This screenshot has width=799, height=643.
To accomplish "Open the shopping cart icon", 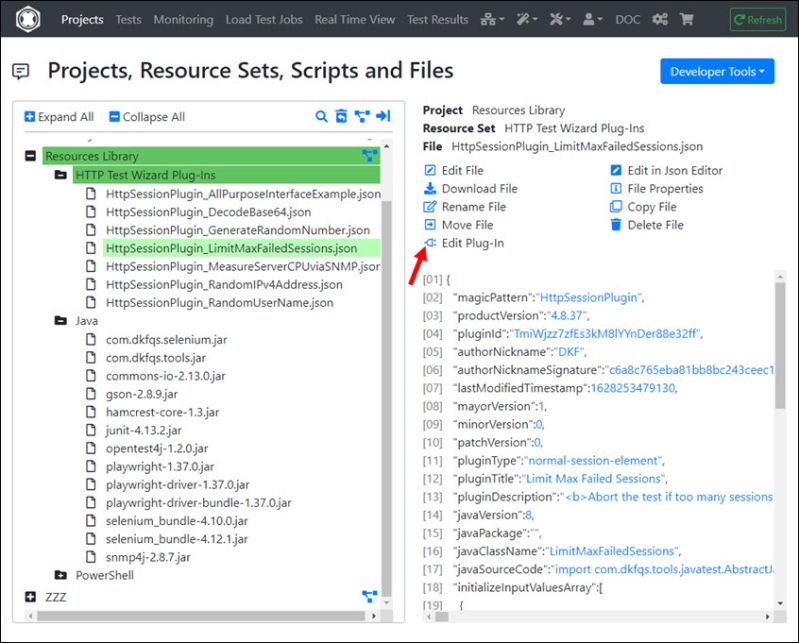I will point(686,19).
